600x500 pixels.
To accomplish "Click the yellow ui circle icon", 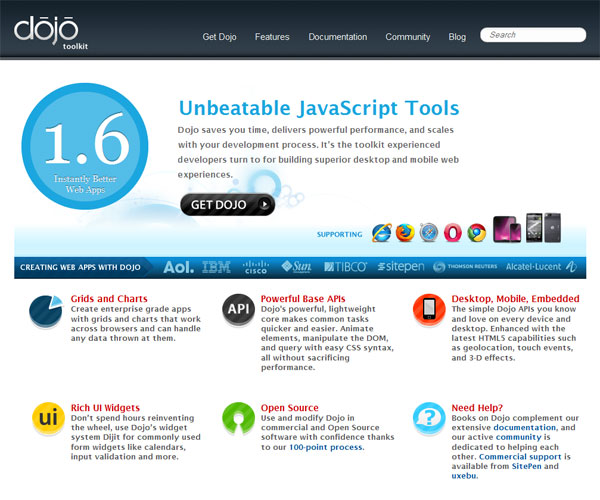I will 48,419.
